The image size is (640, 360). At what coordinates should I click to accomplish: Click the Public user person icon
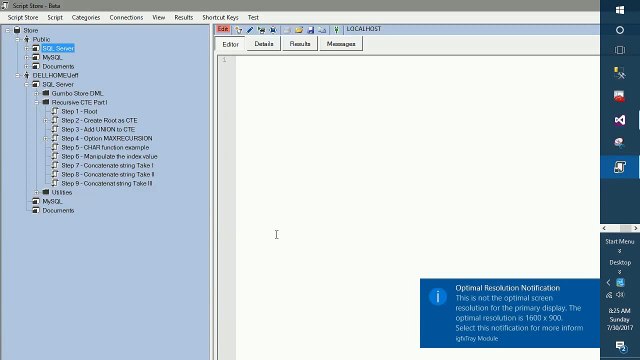click(27, 39)
